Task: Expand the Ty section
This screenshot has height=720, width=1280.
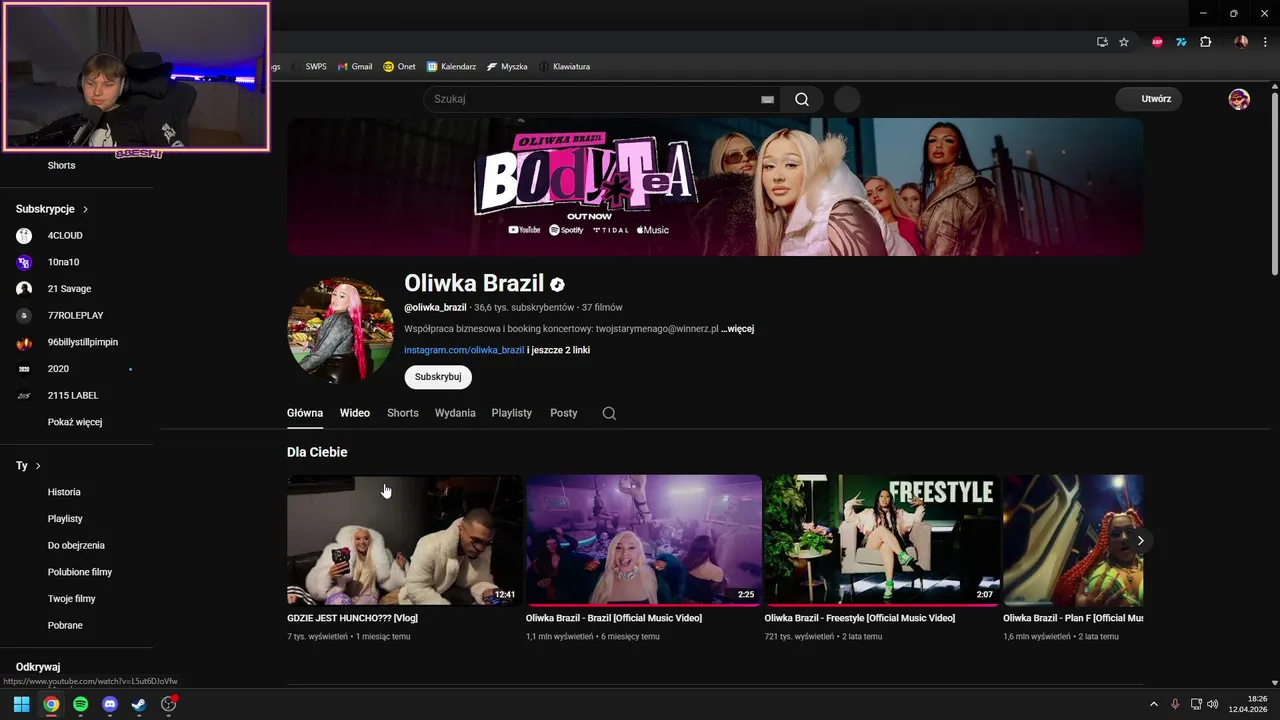Action: 28,466
